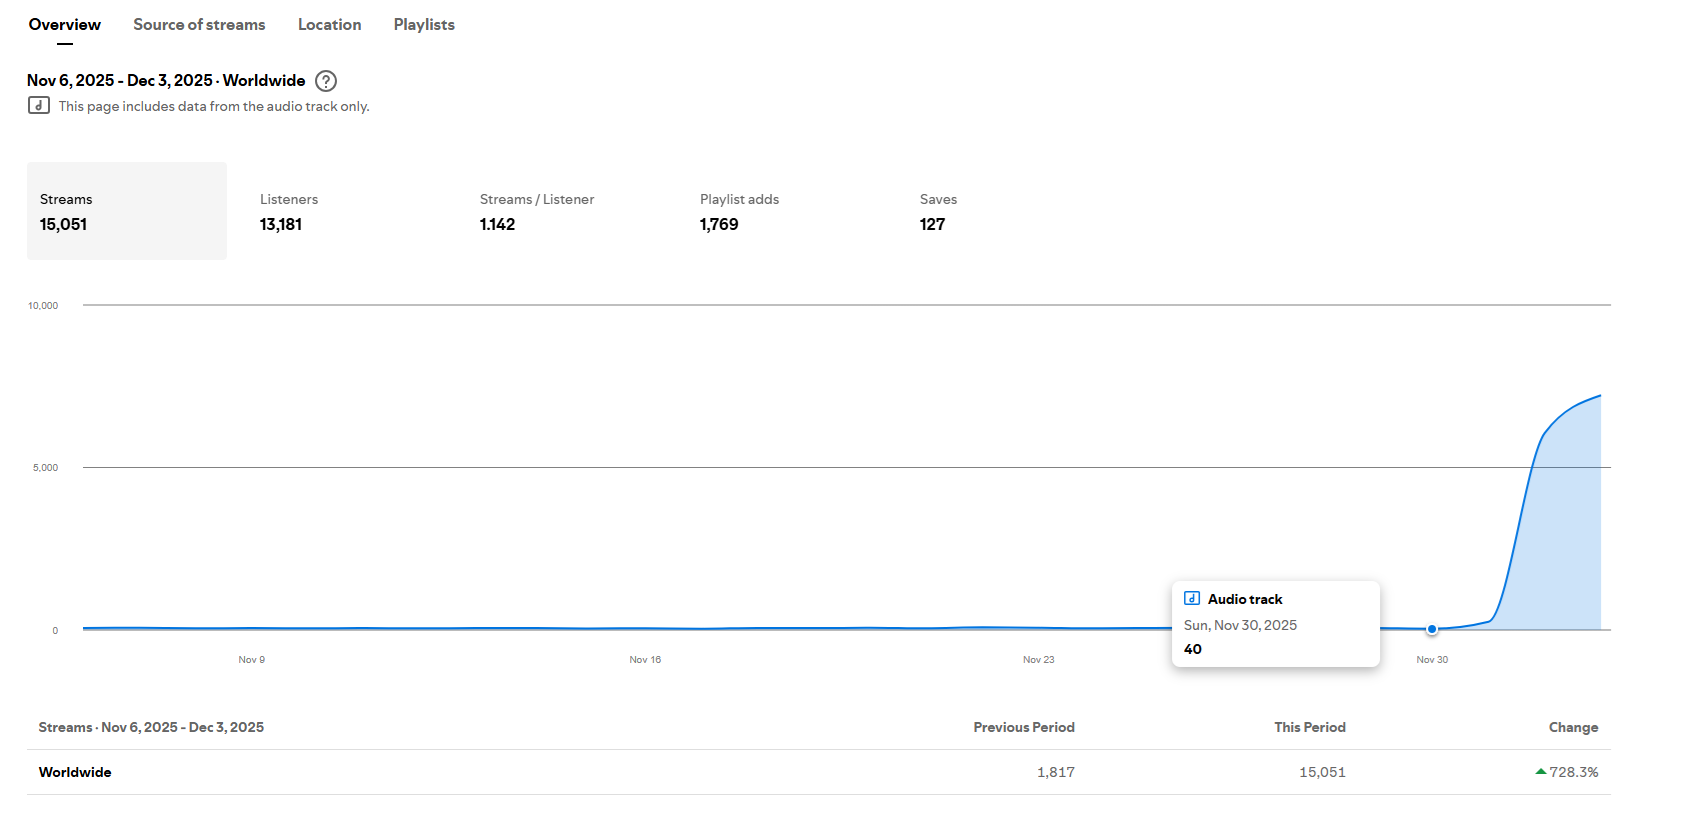Switch to the Source of streams tab
Image resolution: width=1701 pixels, height=832 pixels.
[x=199, y=25]
